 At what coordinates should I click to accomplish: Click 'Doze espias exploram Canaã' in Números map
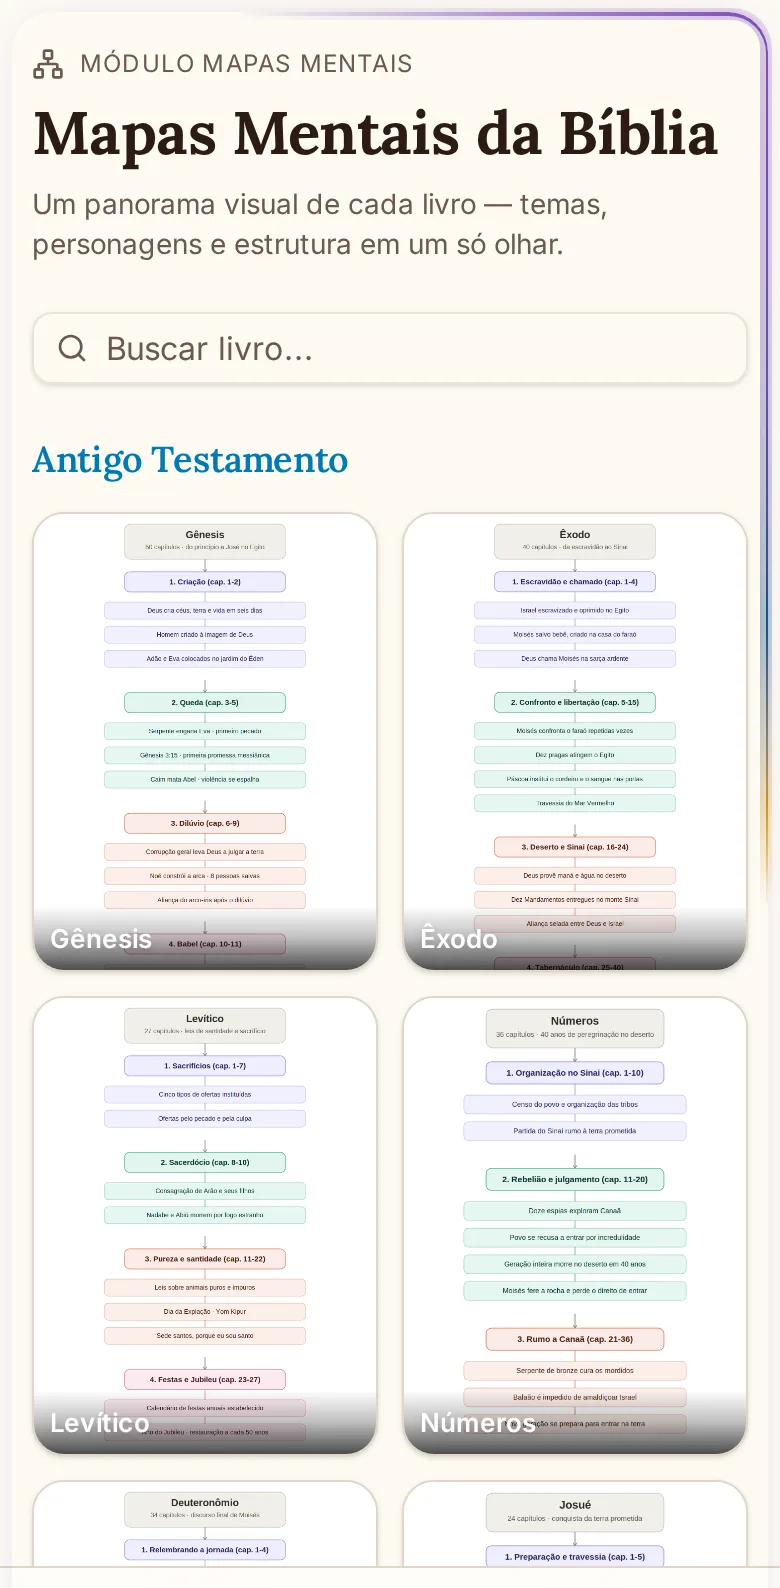(x=575, y=1211)
